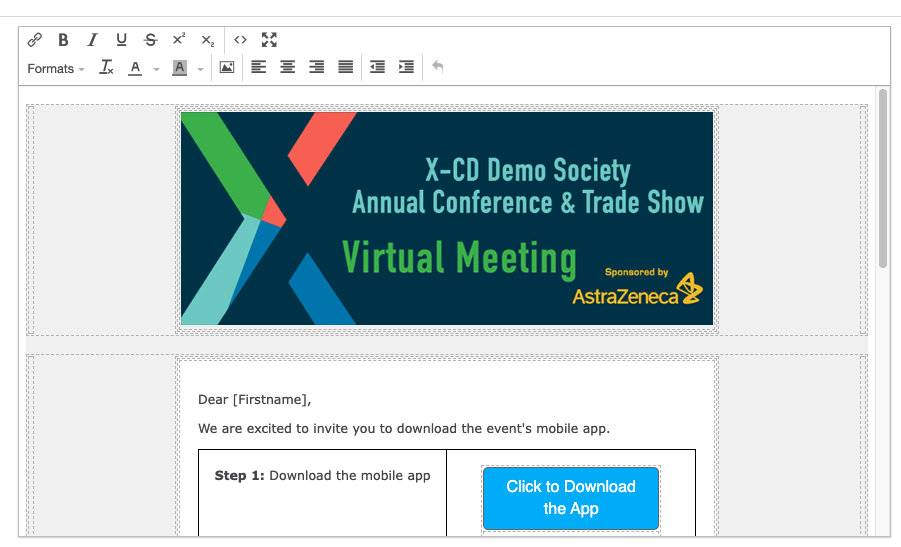Click the insert link icon
The height and width of the screenshot is (547, 901).
[x=35, y=40]
